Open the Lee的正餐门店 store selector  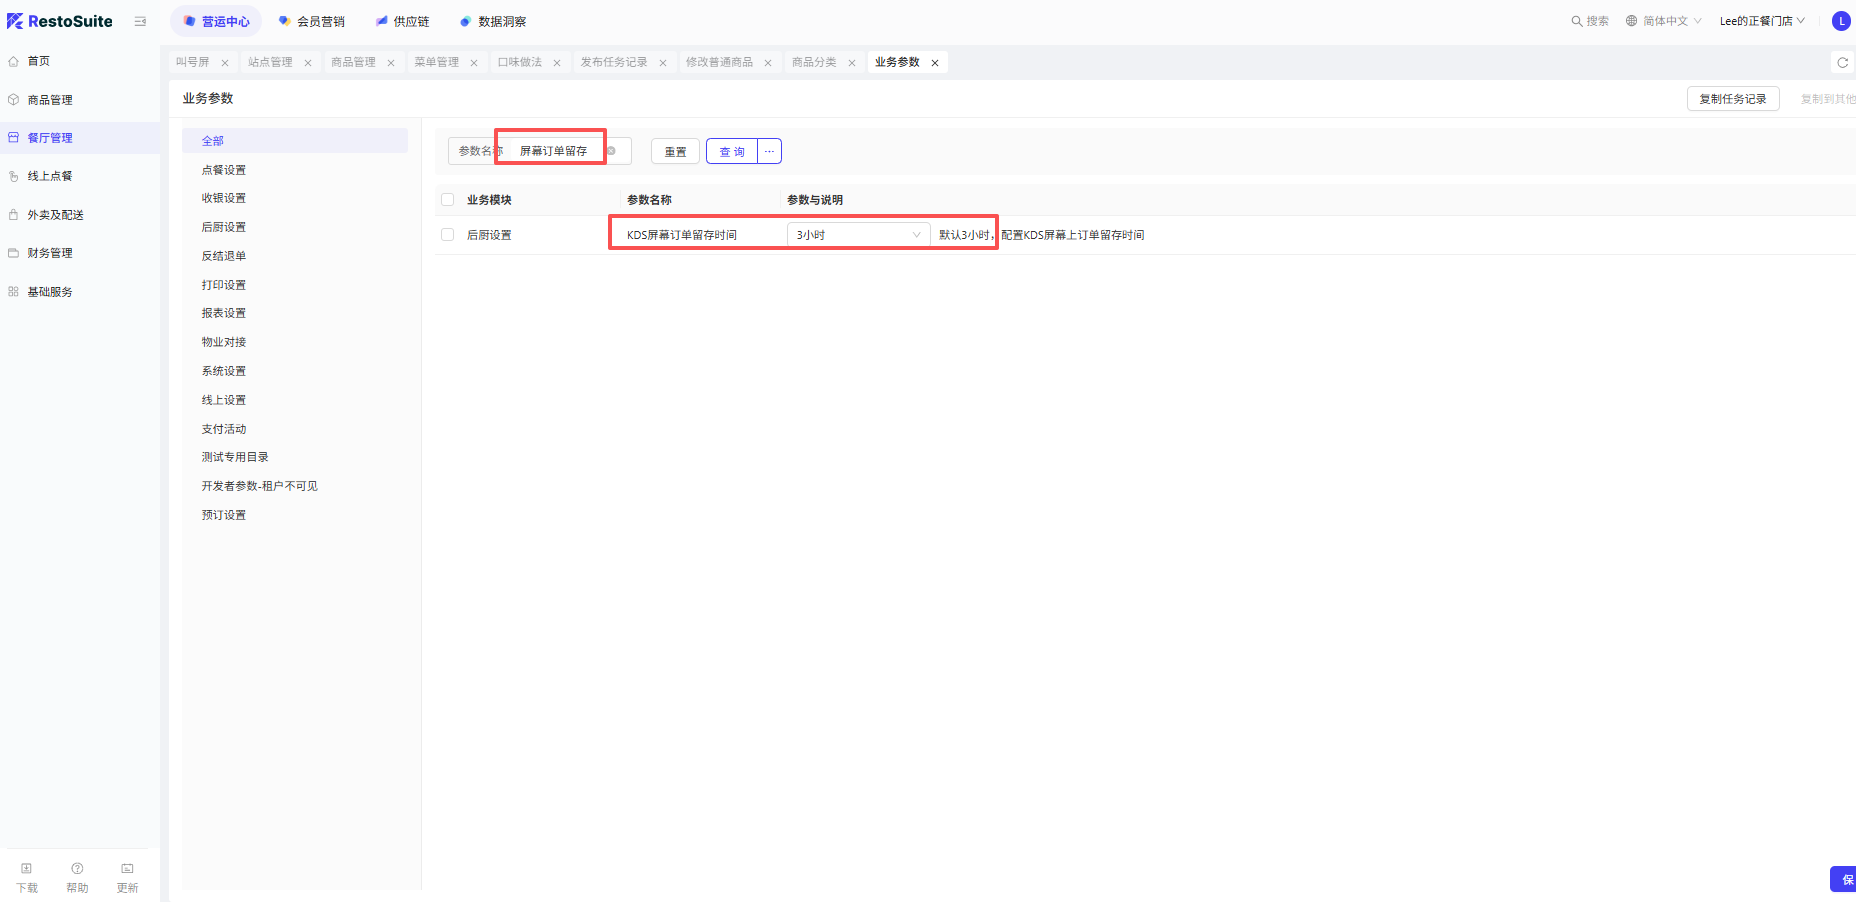(x=1761, y=21)
